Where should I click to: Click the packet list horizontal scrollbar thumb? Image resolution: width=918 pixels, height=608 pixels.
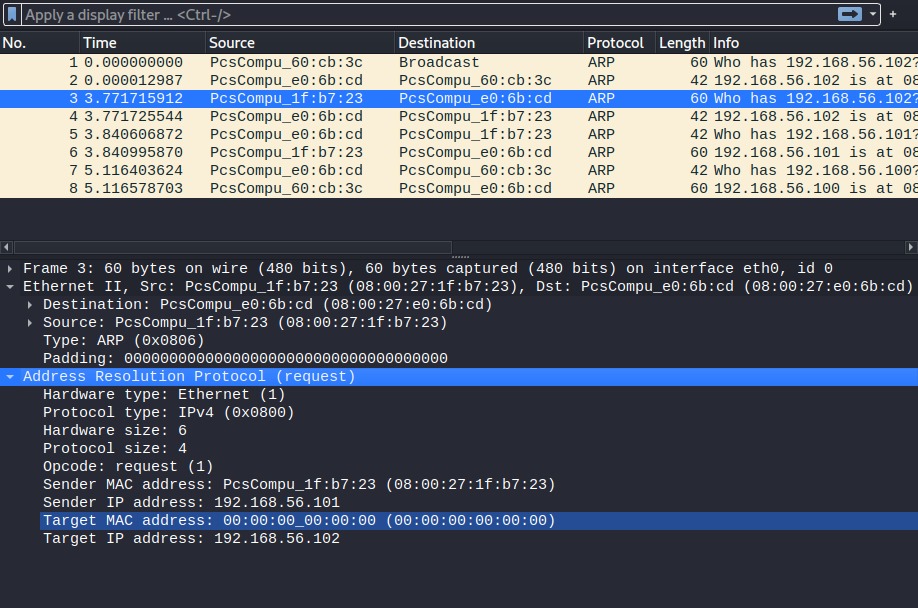click(x=232, y=247)
